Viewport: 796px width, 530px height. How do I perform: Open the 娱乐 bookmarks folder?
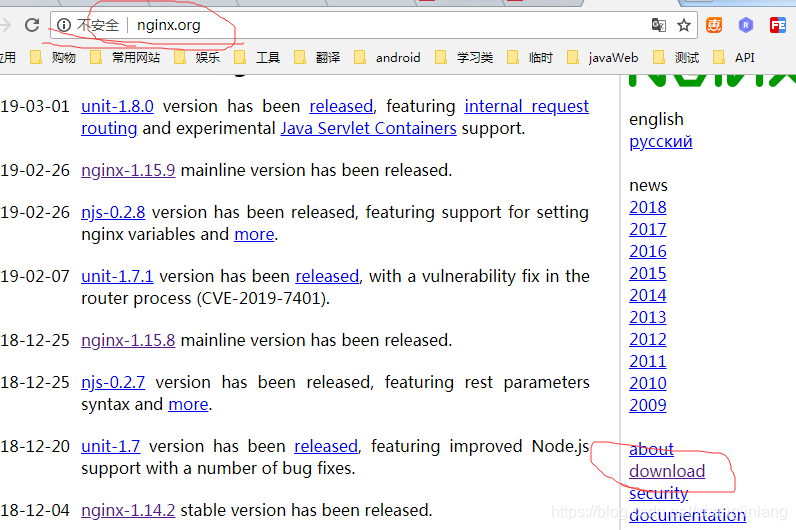click(x=197, y=57)
